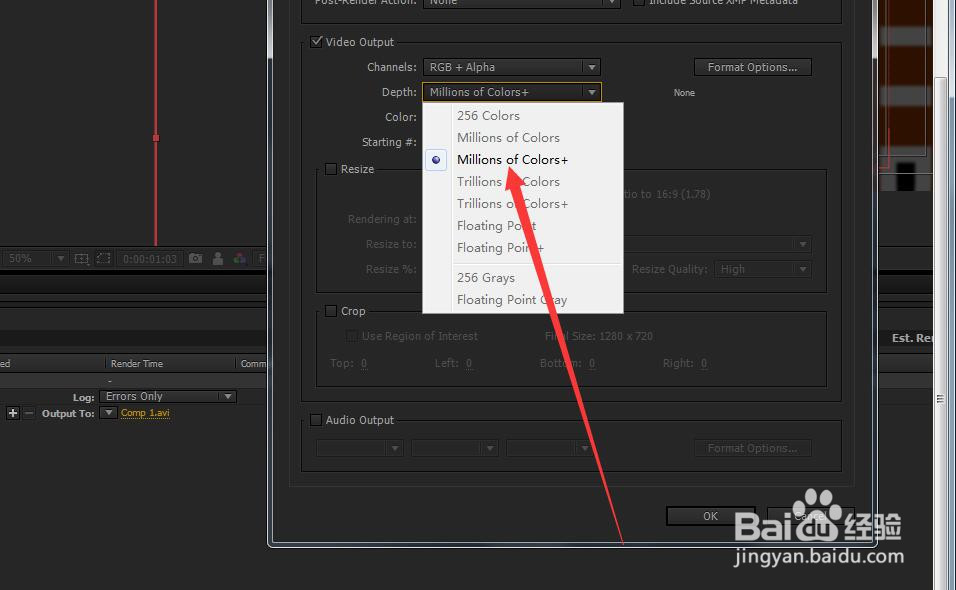Image resolution: width=956 pixels, height=590 pixels.
Task: Click the Right crop value 0
Action: pos(704,363)
